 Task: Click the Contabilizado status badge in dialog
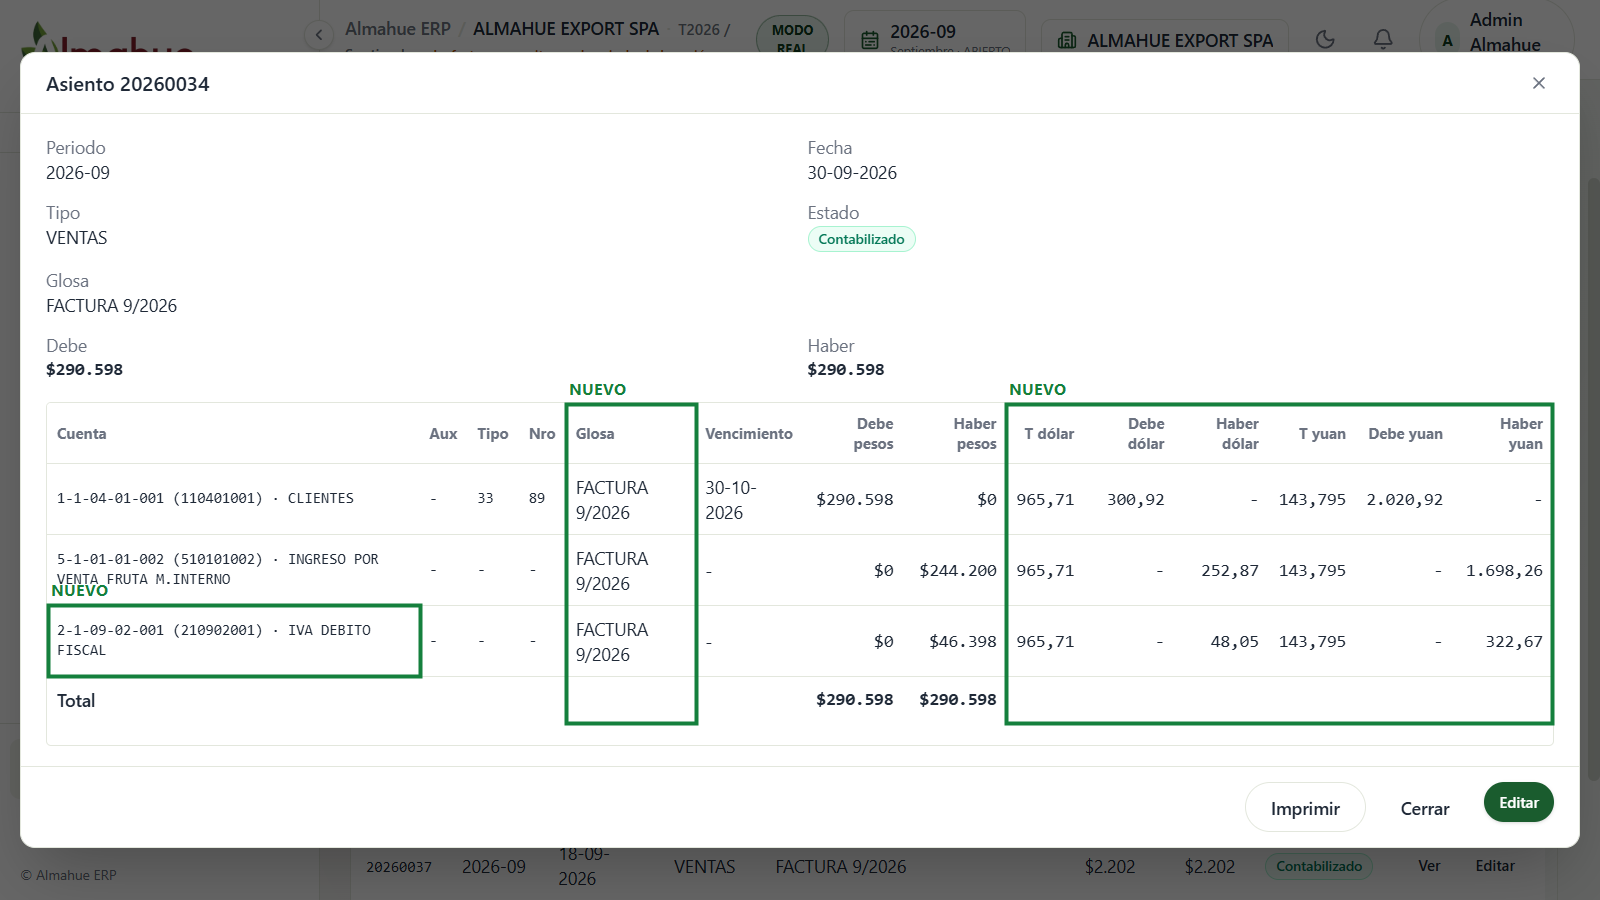point(861,239)
